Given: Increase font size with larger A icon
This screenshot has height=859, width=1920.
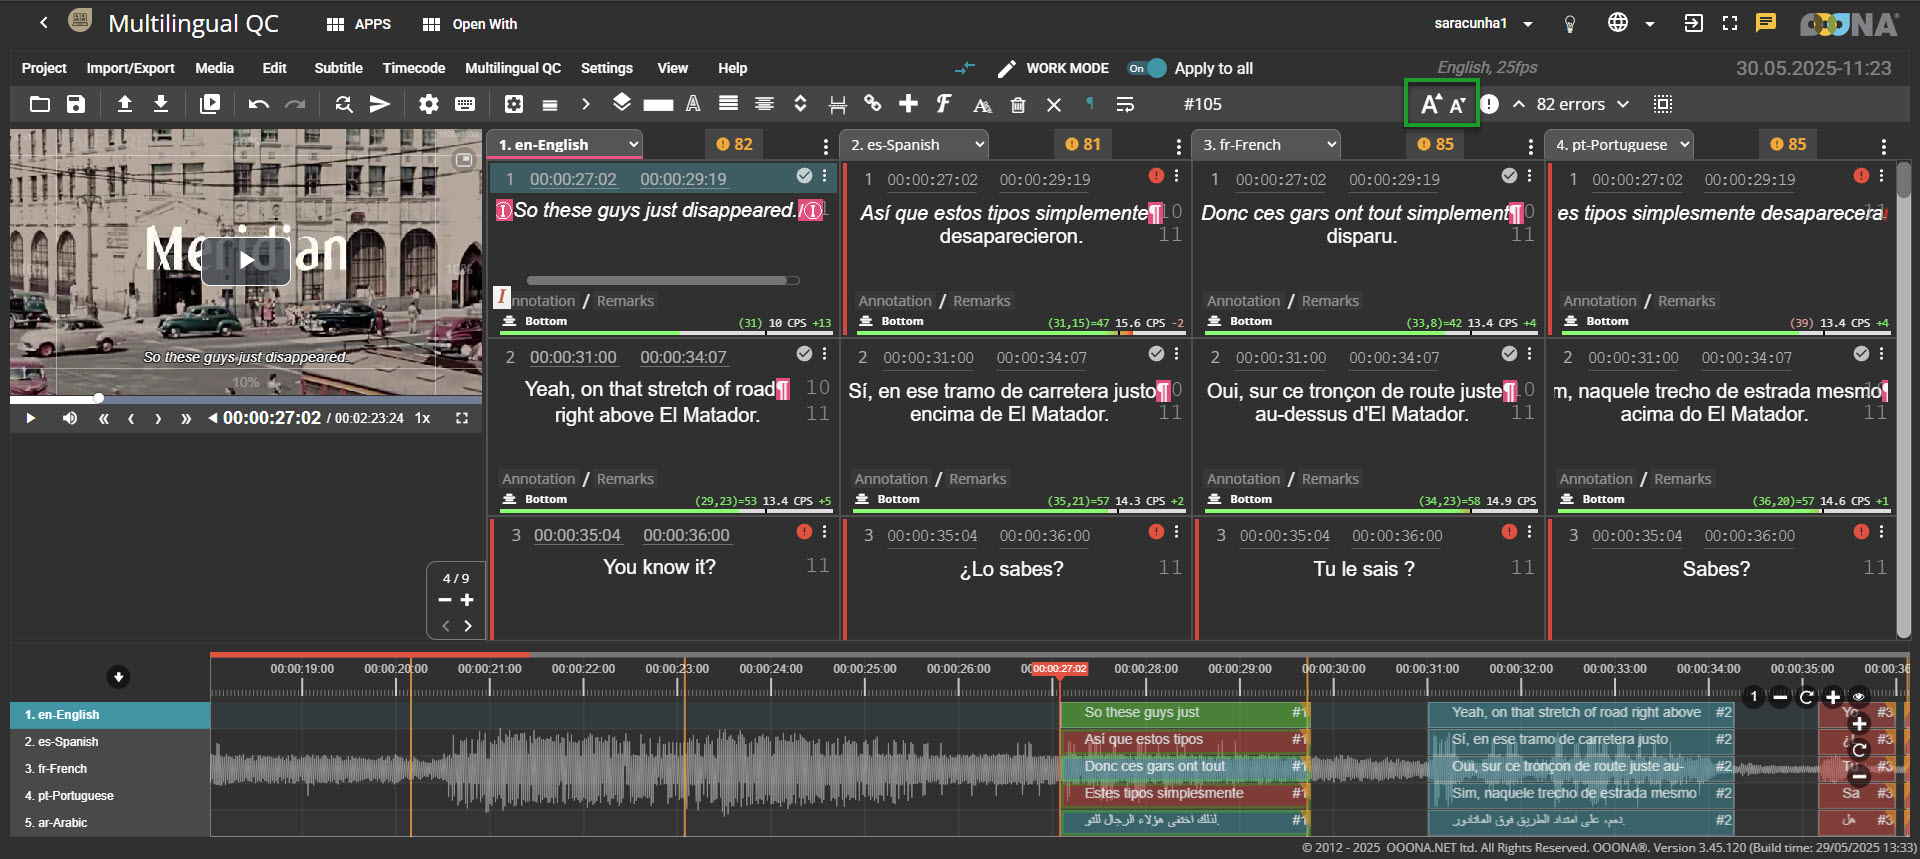Looking at the screenshot, I should [1430, 104].
